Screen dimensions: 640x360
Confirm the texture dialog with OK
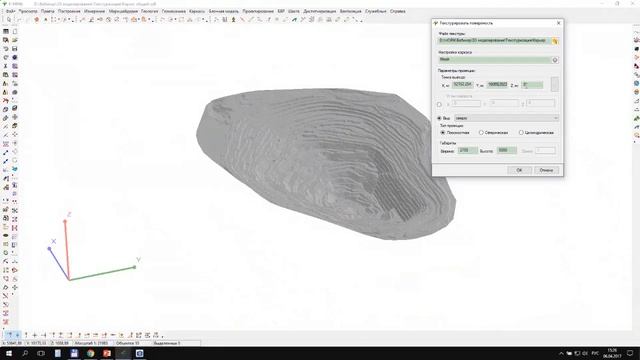(x=519, y=170)
